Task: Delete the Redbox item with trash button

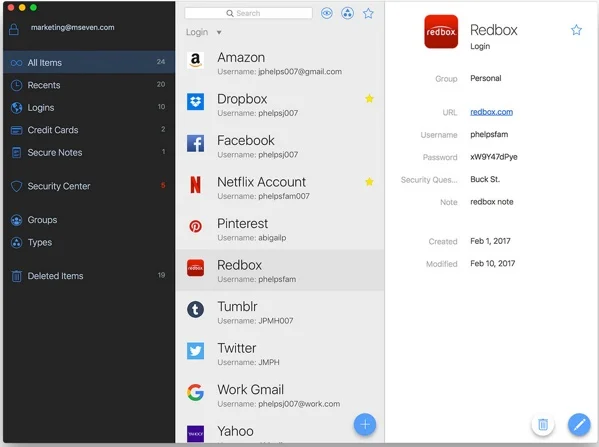Action: [x=543, y=424]
